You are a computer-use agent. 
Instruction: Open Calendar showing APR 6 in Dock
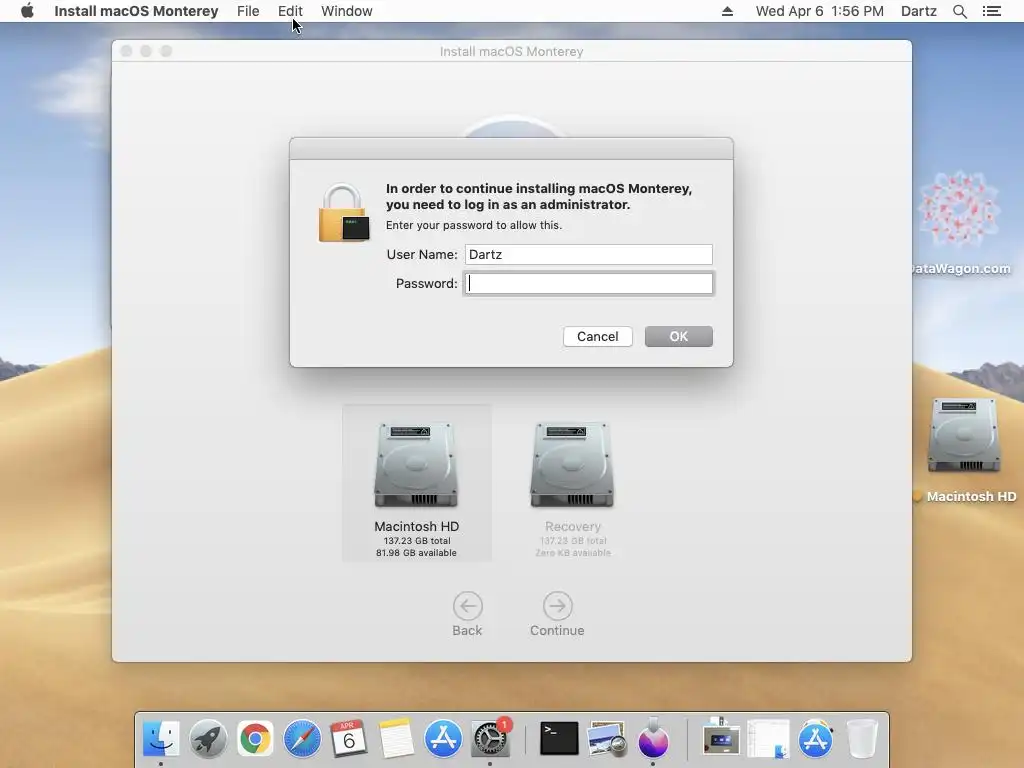[x=349, y=739]
